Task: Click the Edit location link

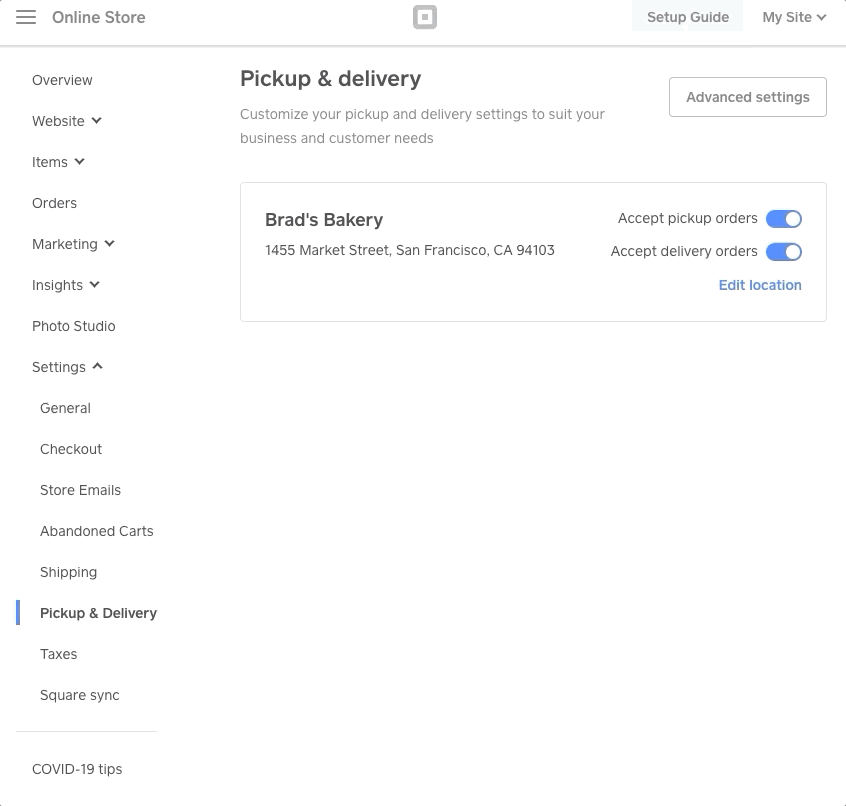Action: [x=760, y=285]
